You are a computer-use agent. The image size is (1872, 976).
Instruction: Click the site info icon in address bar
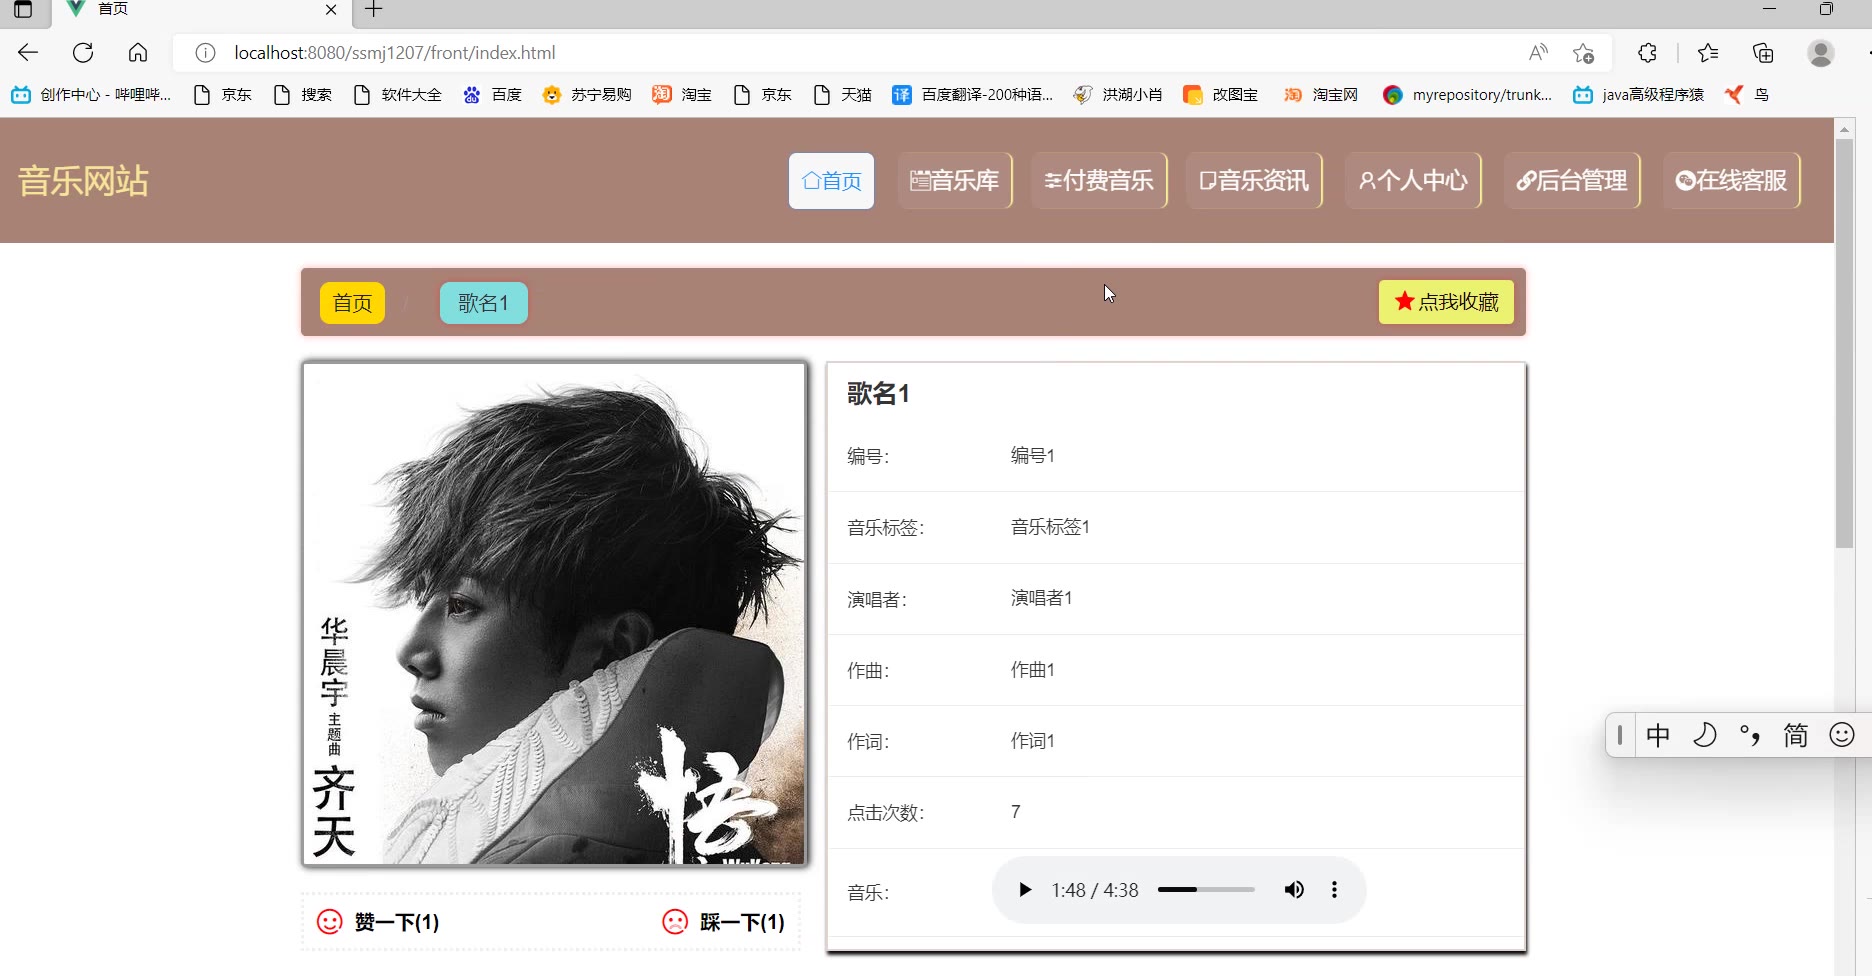pos(205,53)
